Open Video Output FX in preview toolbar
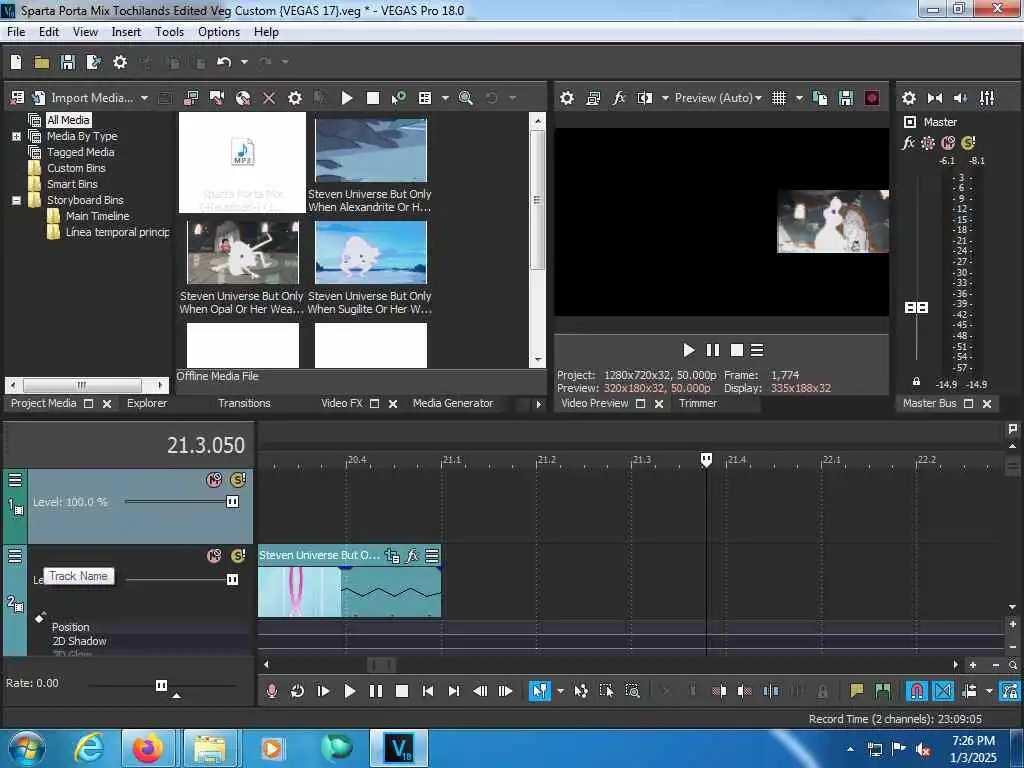Screen dimensions: 1024x768 (x=619, y=98)
